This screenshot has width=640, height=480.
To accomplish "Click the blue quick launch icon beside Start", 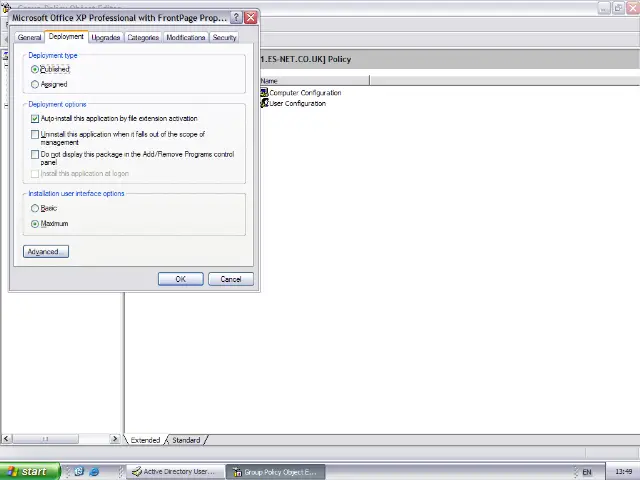I will (79, 471).
